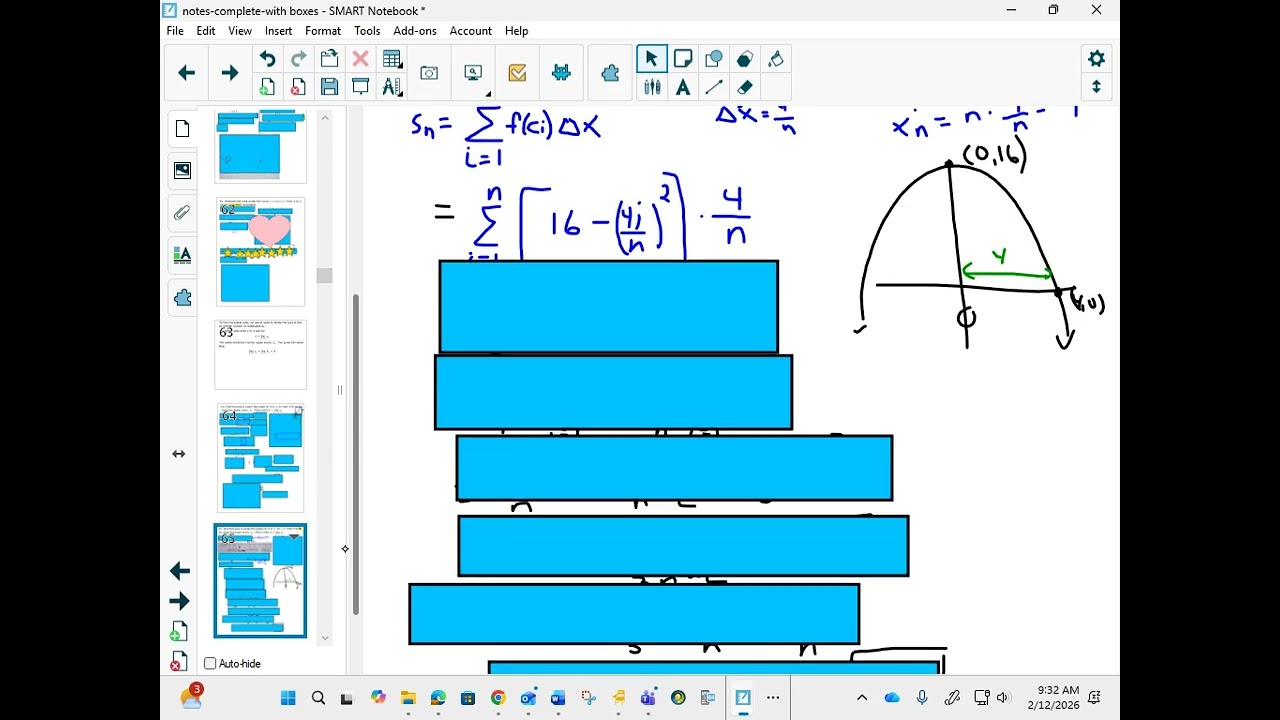Select the Fill paint bucket tool

[776, 59]
